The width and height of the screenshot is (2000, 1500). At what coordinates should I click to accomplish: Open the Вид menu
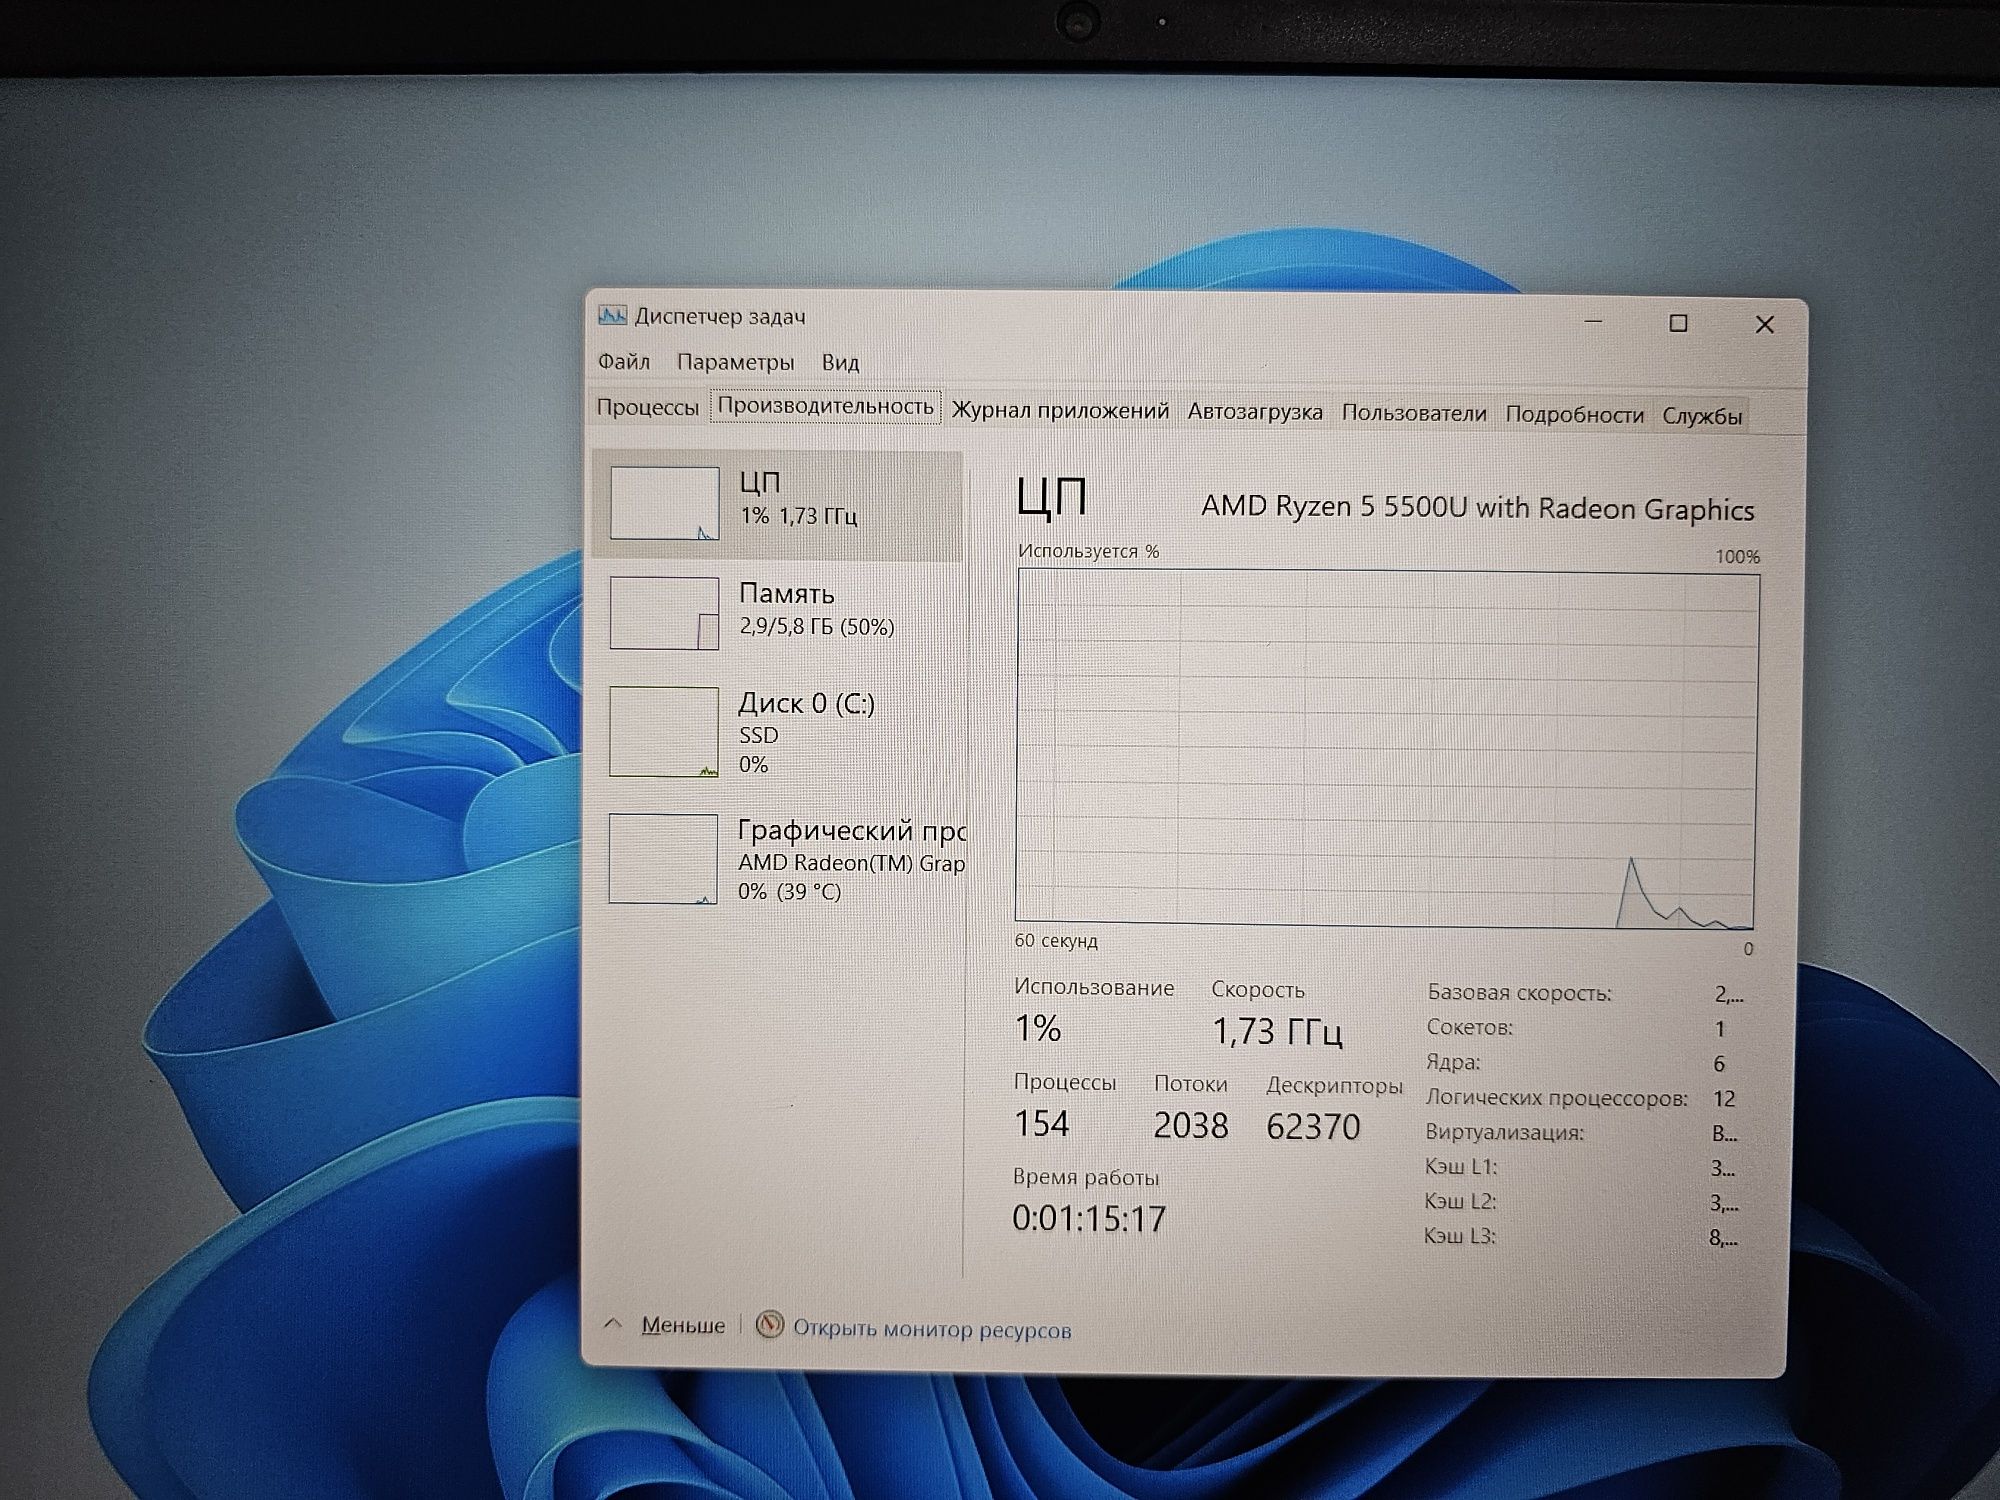pos(840,362)
